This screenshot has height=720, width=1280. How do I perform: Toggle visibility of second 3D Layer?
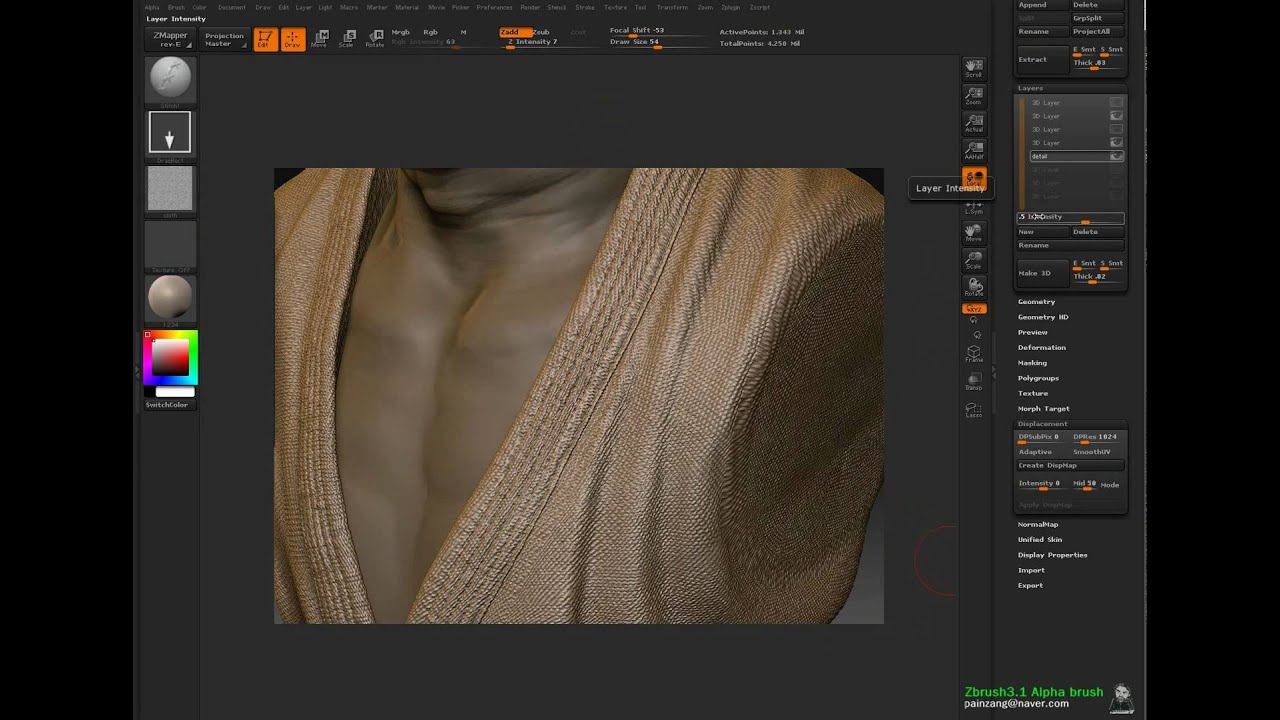(x=1116, y=116)
